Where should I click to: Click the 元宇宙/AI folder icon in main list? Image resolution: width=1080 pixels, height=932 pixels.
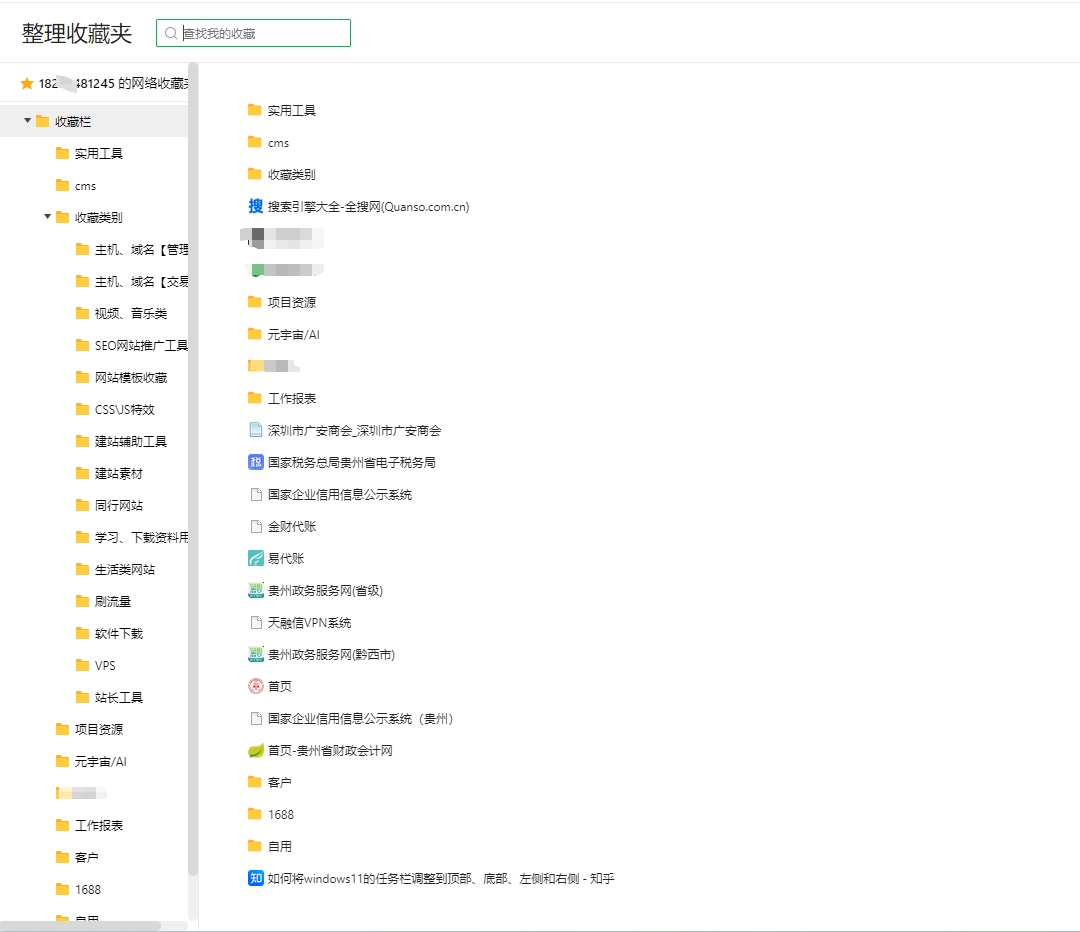(255, 334)
